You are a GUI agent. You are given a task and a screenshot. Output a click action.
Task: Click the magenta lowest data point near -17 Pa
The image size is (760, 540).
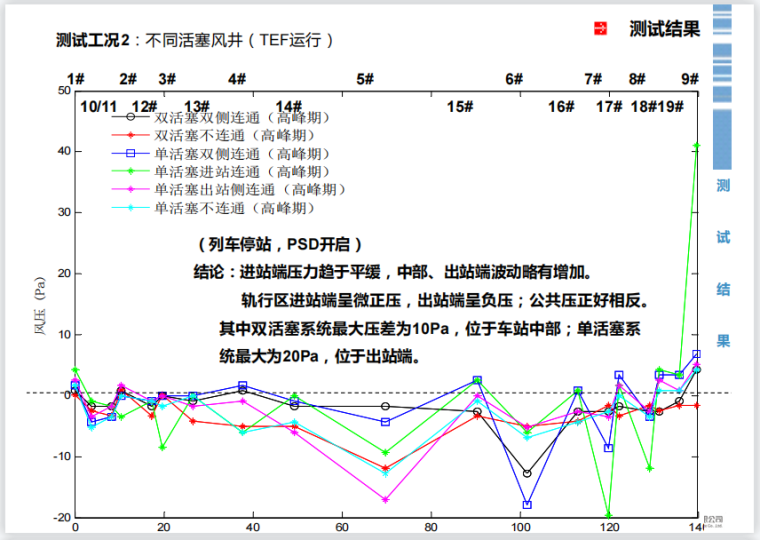(x=386, y=499)
